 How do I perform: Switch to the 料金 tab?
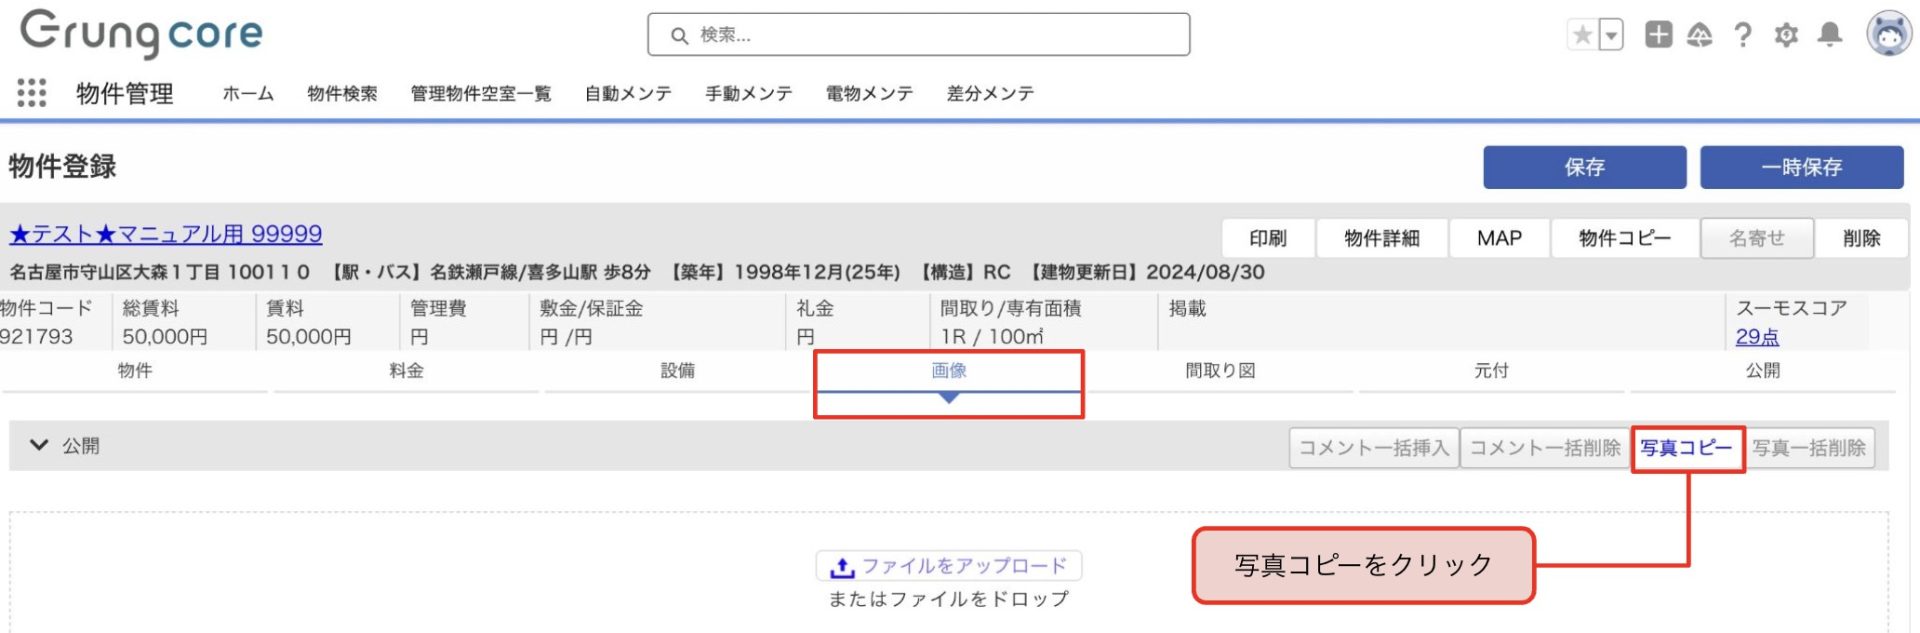406,371
